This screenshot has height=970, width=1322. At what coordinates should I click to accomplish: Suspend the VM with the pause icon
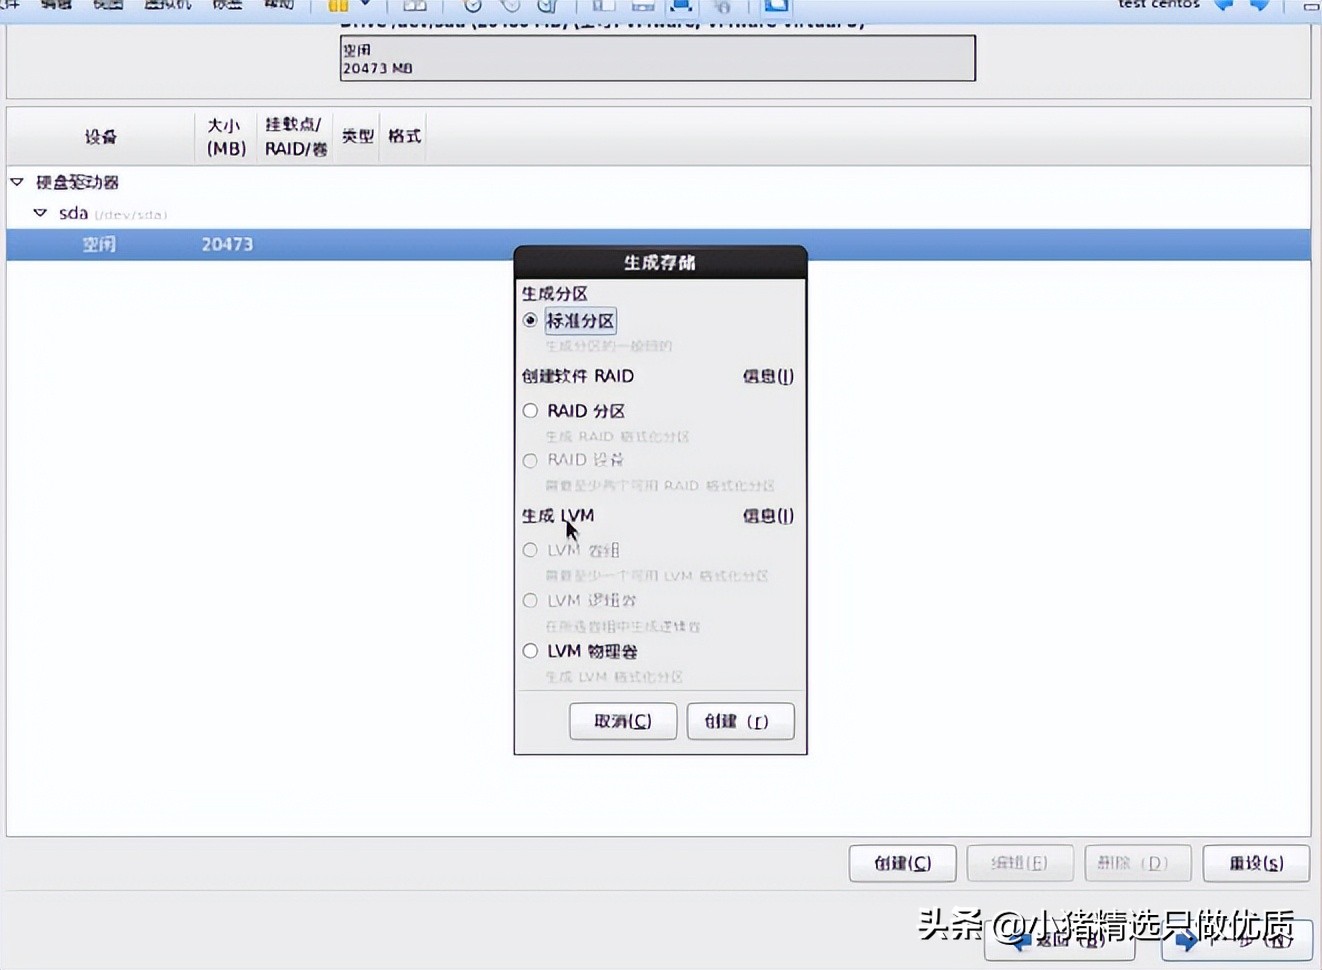tap(340, 6)
